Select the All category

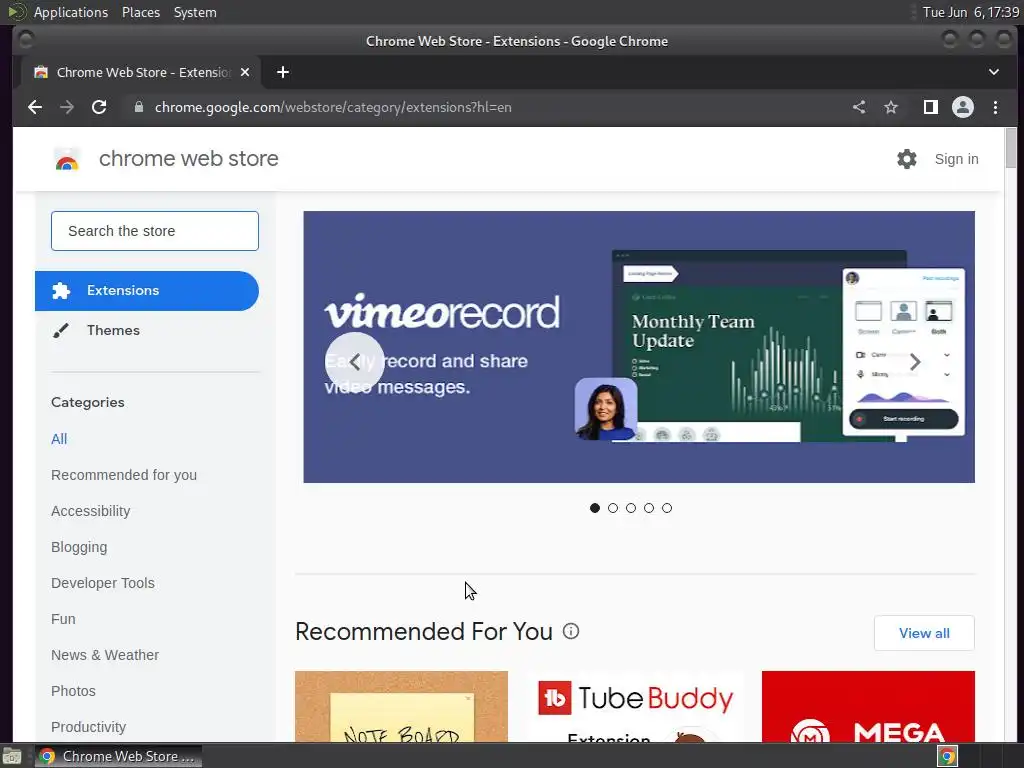(59, 439)
